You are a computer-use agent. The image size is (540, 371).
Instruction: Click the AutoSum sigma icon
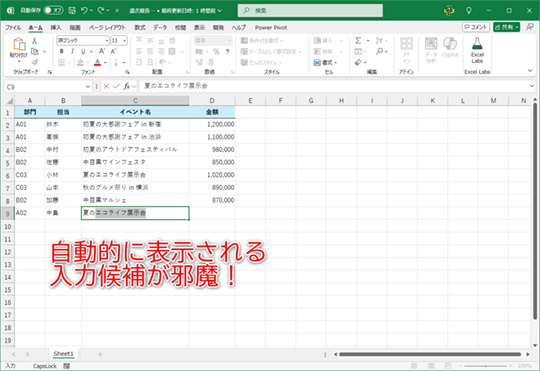click(x=358, y=41)
